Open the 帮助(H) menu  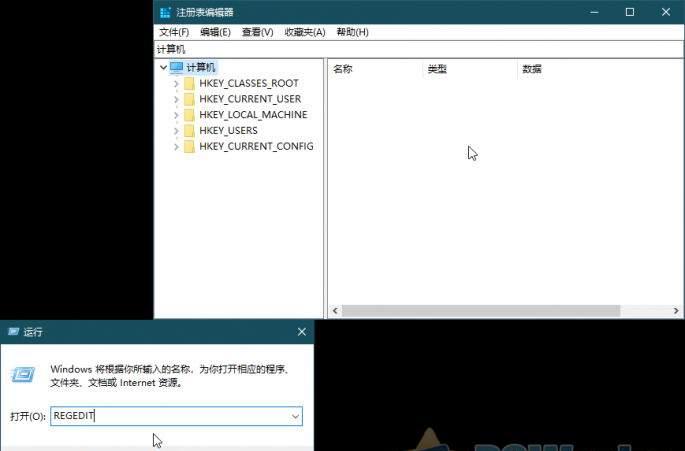tap(352, 32)
